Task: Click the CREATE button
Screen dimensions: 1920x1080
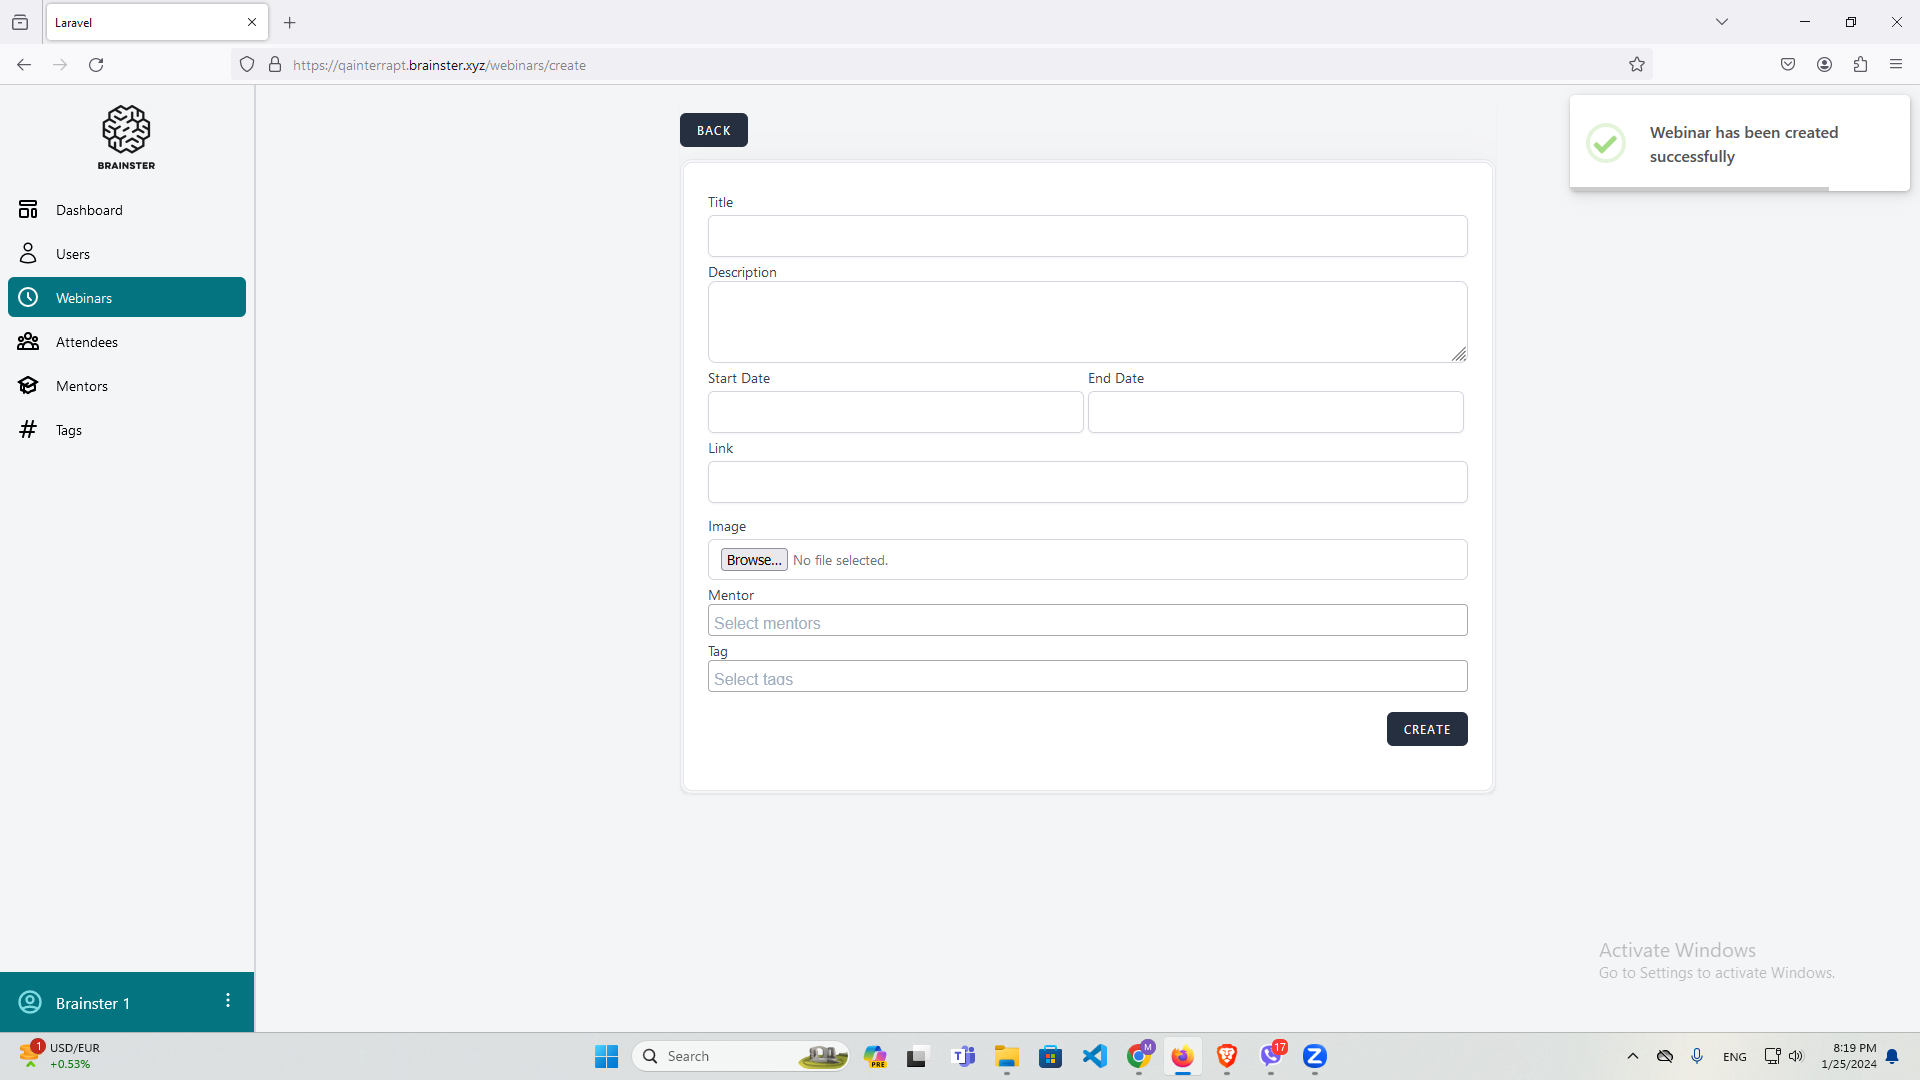Action: tap(1426, 729)
